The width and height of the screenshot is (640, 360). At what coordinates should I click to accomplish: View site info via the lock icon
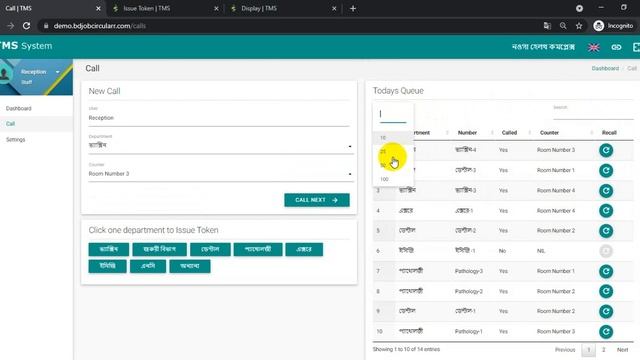[46, 26]
